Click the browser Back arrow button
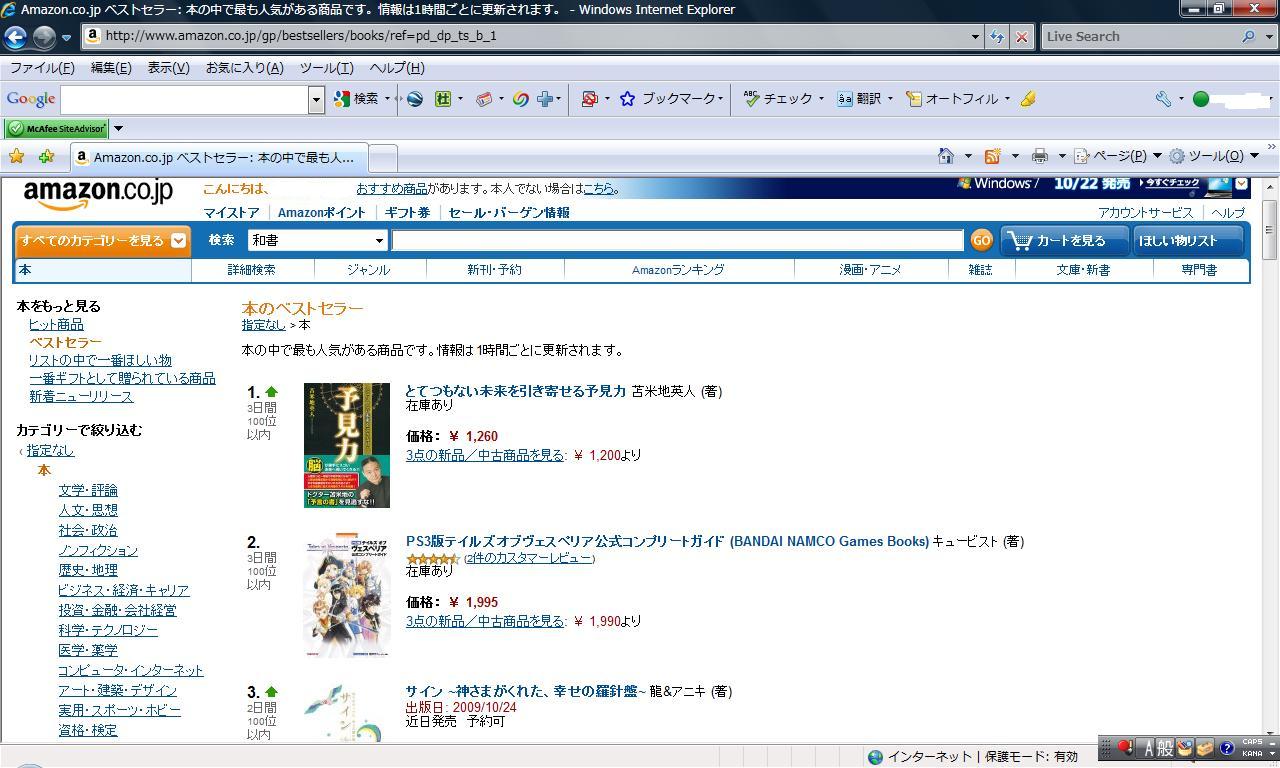Image resolution: width=1280 pixels, height=768 pixels. point(15,37)
